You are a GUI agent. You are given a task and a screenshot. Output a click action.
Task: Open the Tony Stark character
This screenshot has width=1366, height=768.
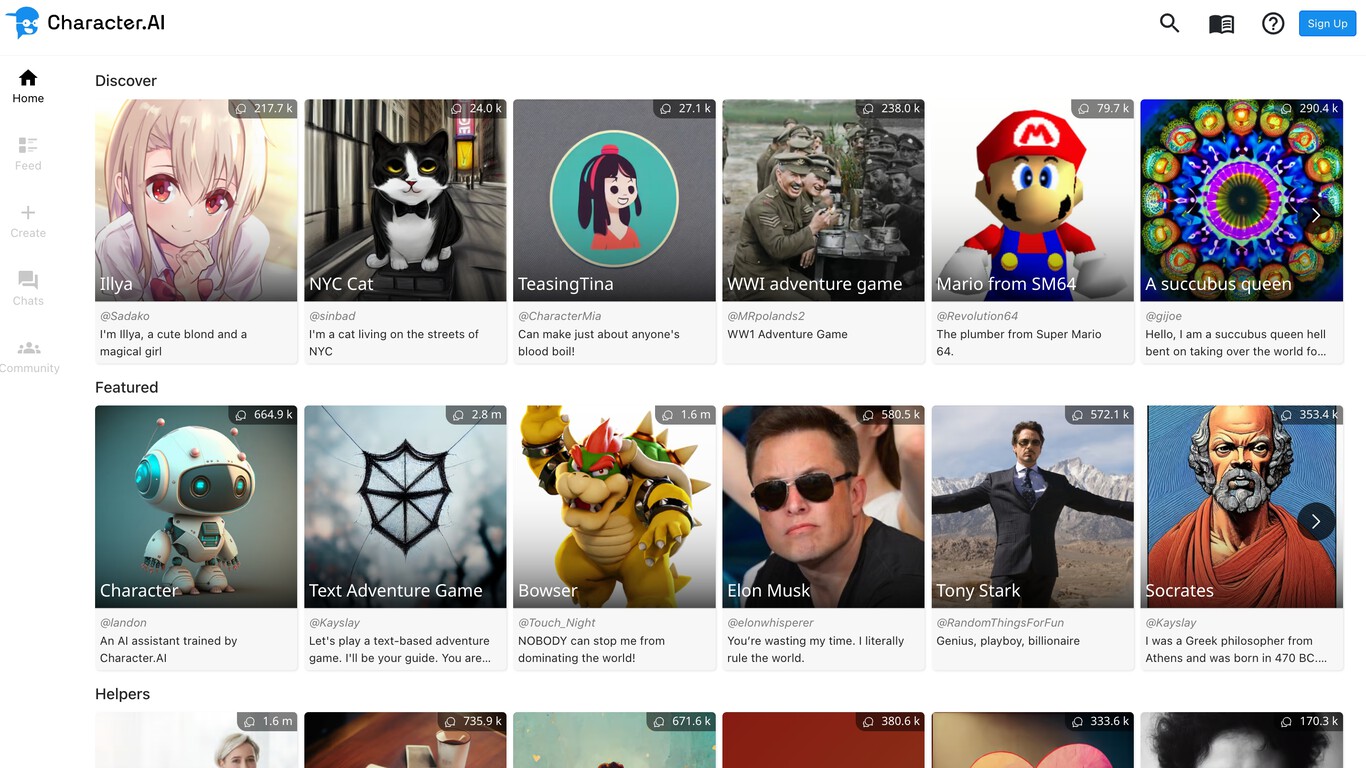pos(1032,507)
